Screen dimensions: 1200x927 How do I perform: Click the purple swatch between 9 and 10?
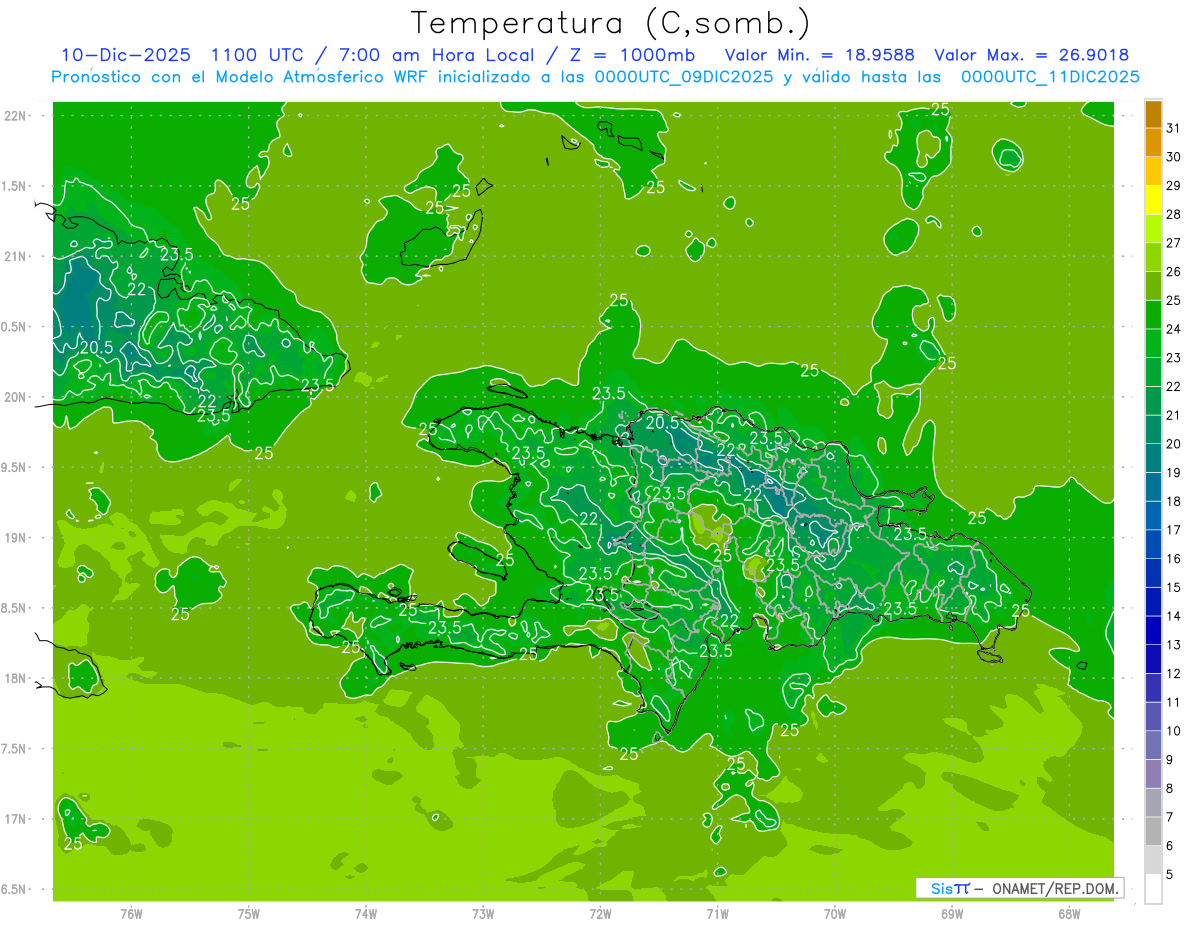1153,745
